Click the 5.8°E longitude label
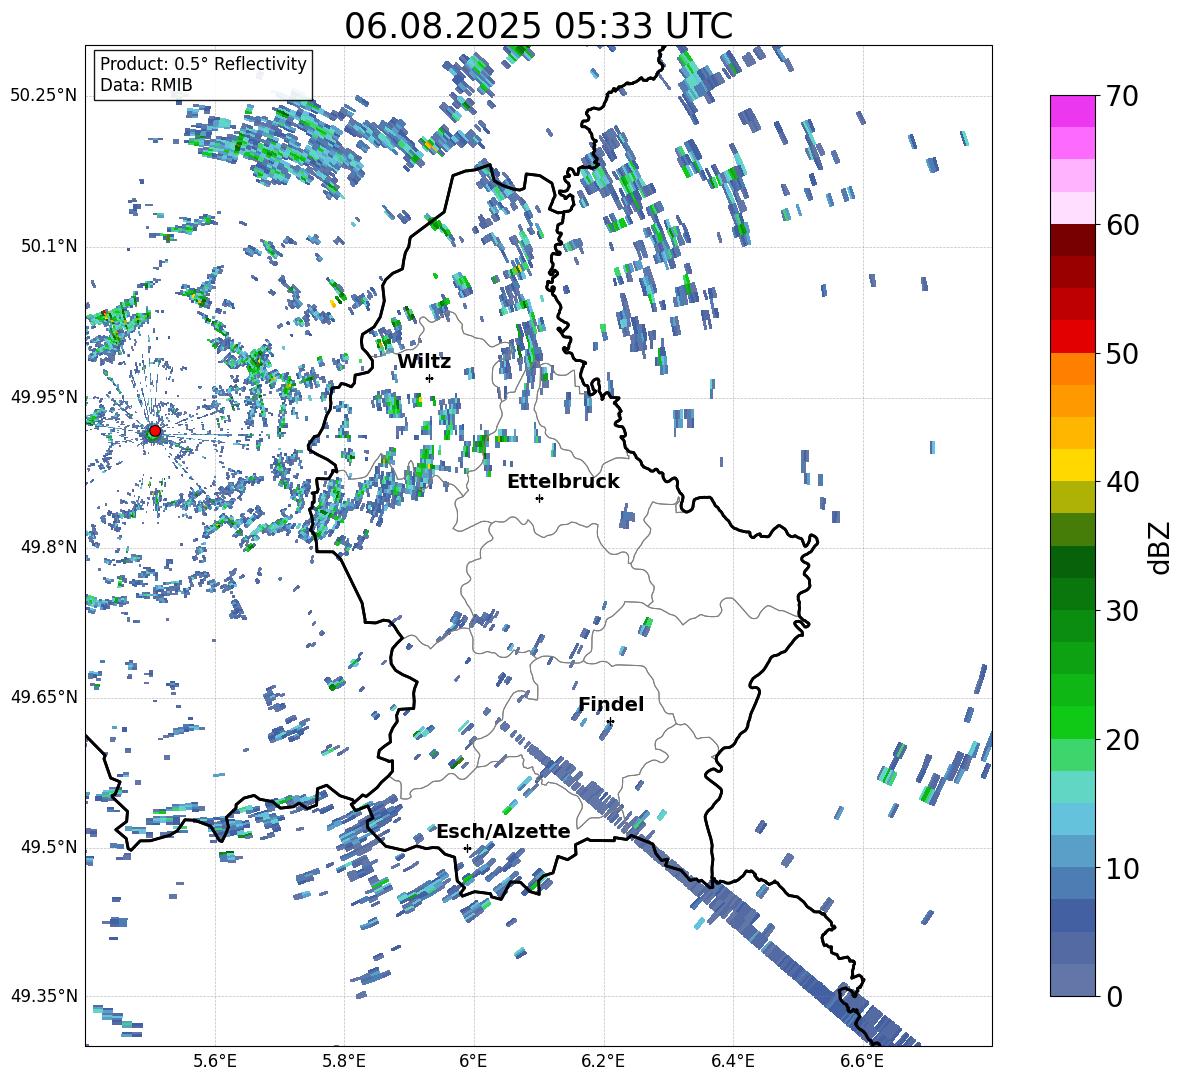This screenshot has width=1184, height=1081. (x=344, y=1062)
